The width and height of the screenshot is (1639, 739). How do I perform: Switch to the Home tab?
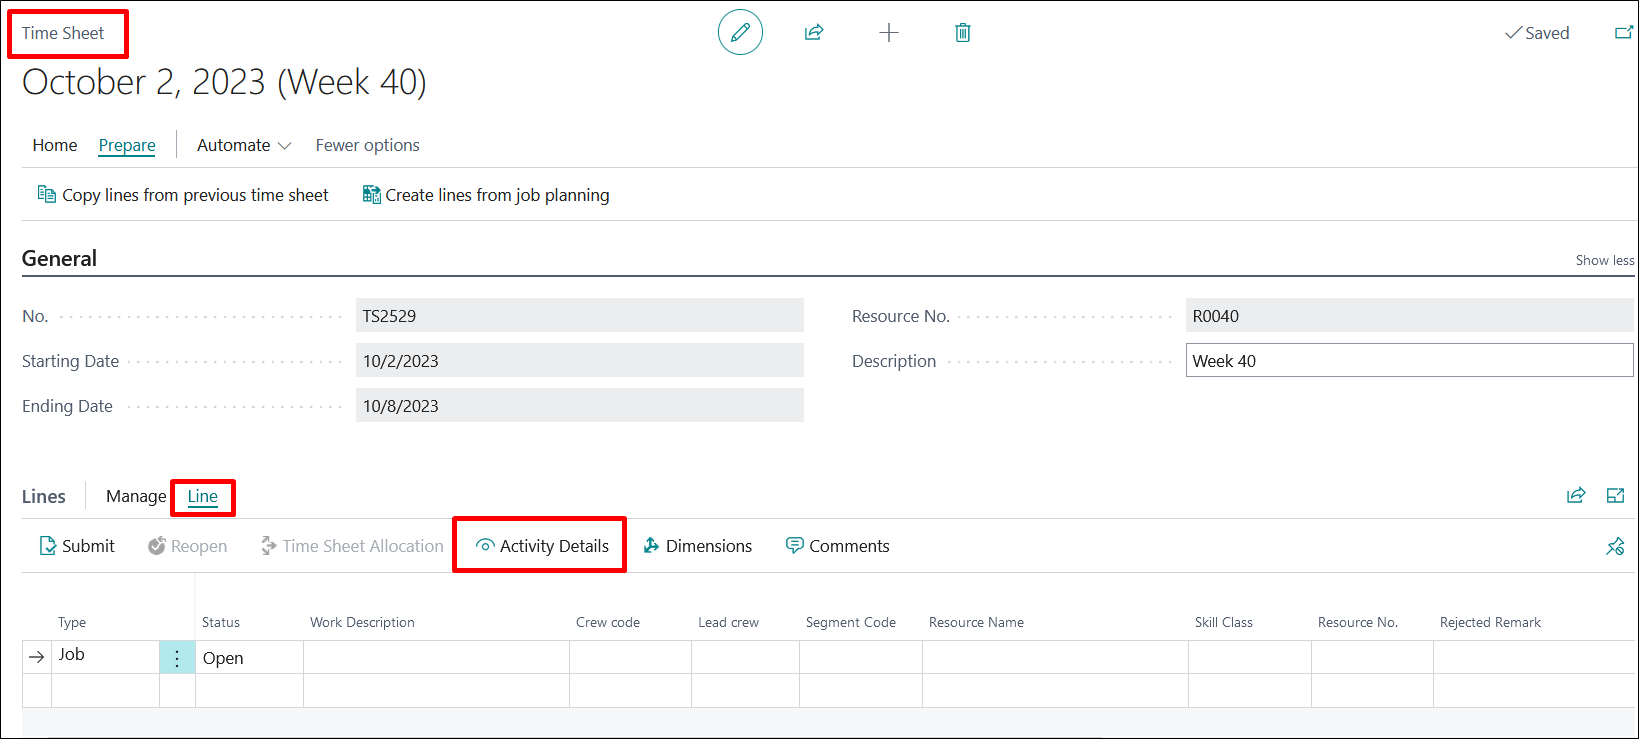click(55, 145)
